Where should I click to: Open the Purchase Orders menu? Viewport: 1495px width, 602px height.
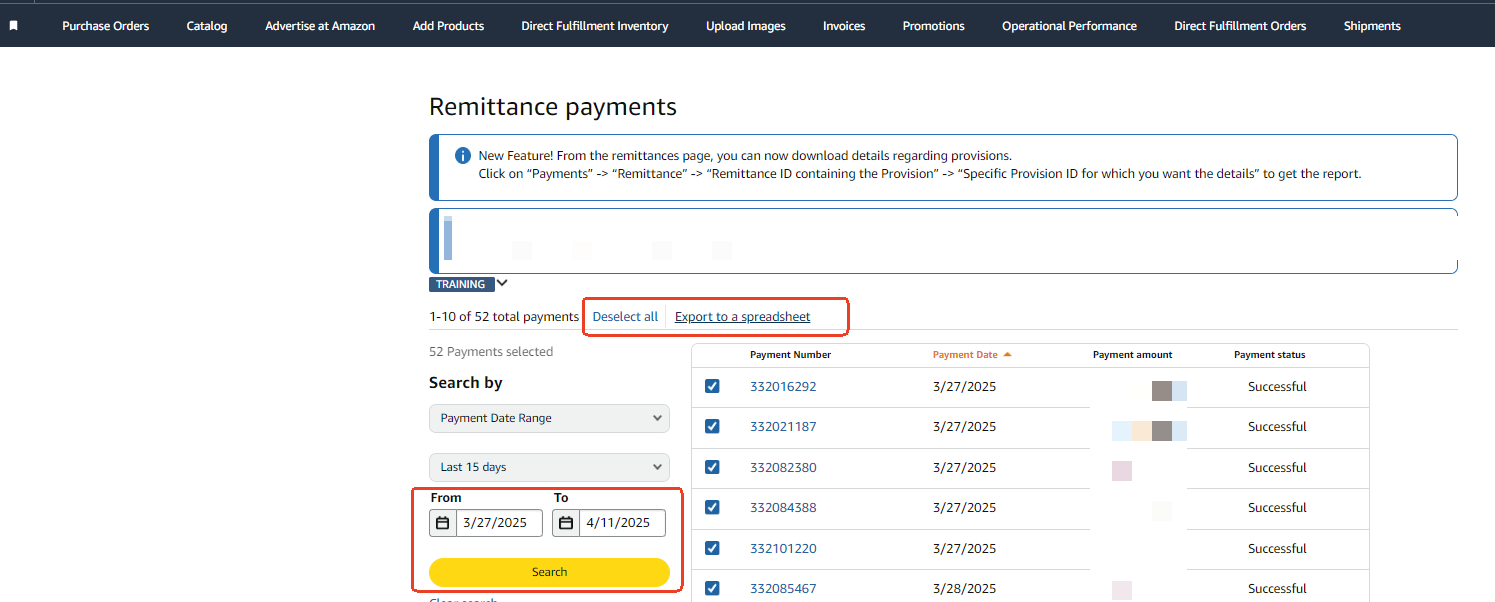click(105, 26)
